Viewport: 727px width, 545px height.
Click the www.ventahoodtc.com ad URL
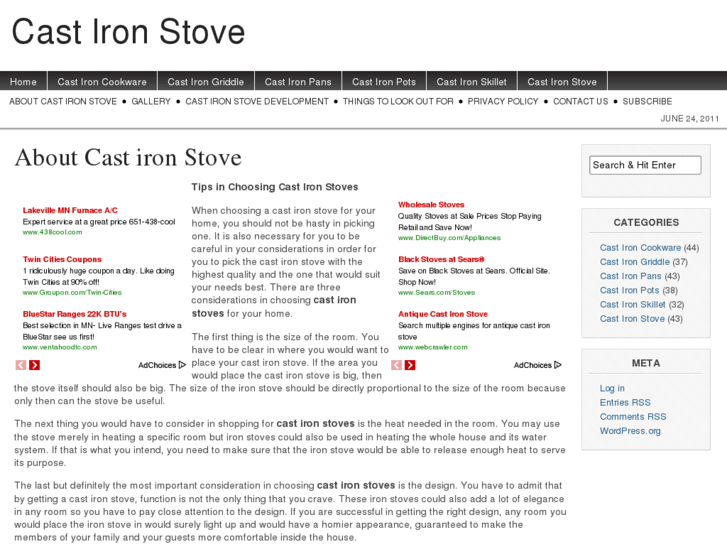pyautogui.click(x=60, y=347)
